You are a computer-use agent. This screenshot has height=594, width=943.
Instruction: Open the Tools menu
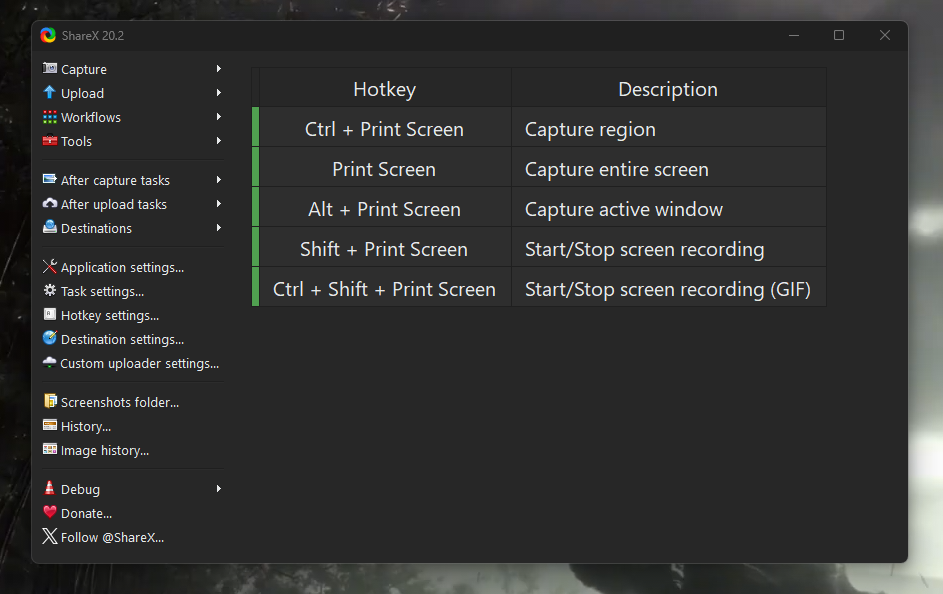tap(132, 141)
